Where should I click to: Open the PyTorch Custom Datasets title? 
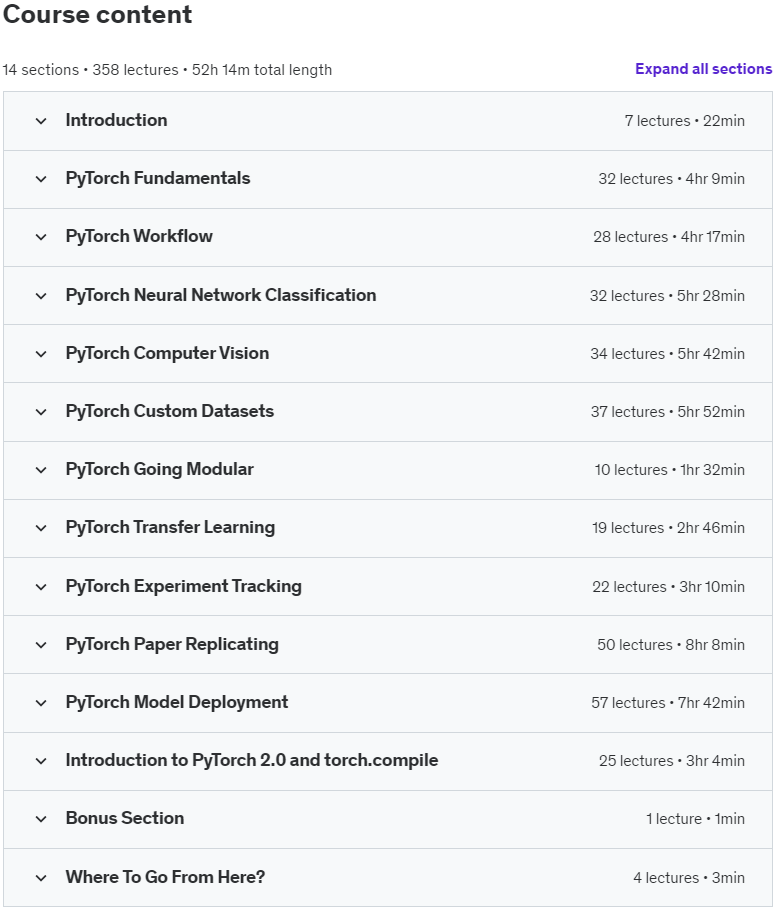170,411
